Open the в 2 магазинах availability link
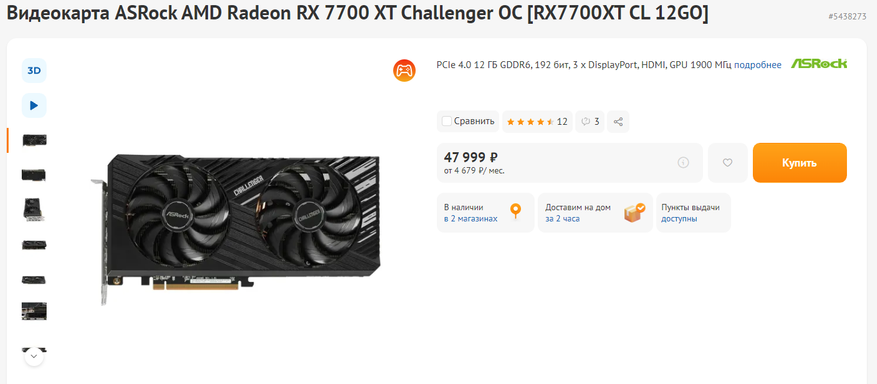This screenshot has width=877, height=384. pyautogui.click(x=470, y=219)
